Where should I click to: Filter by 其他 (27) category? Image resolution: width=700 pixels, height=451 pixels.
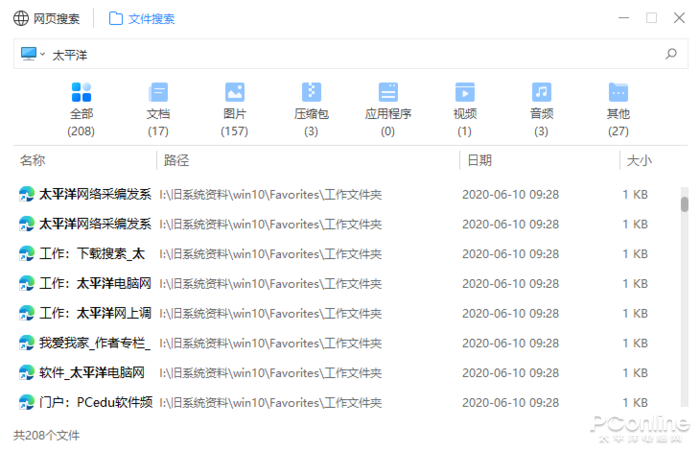click(x=618, y=109)
